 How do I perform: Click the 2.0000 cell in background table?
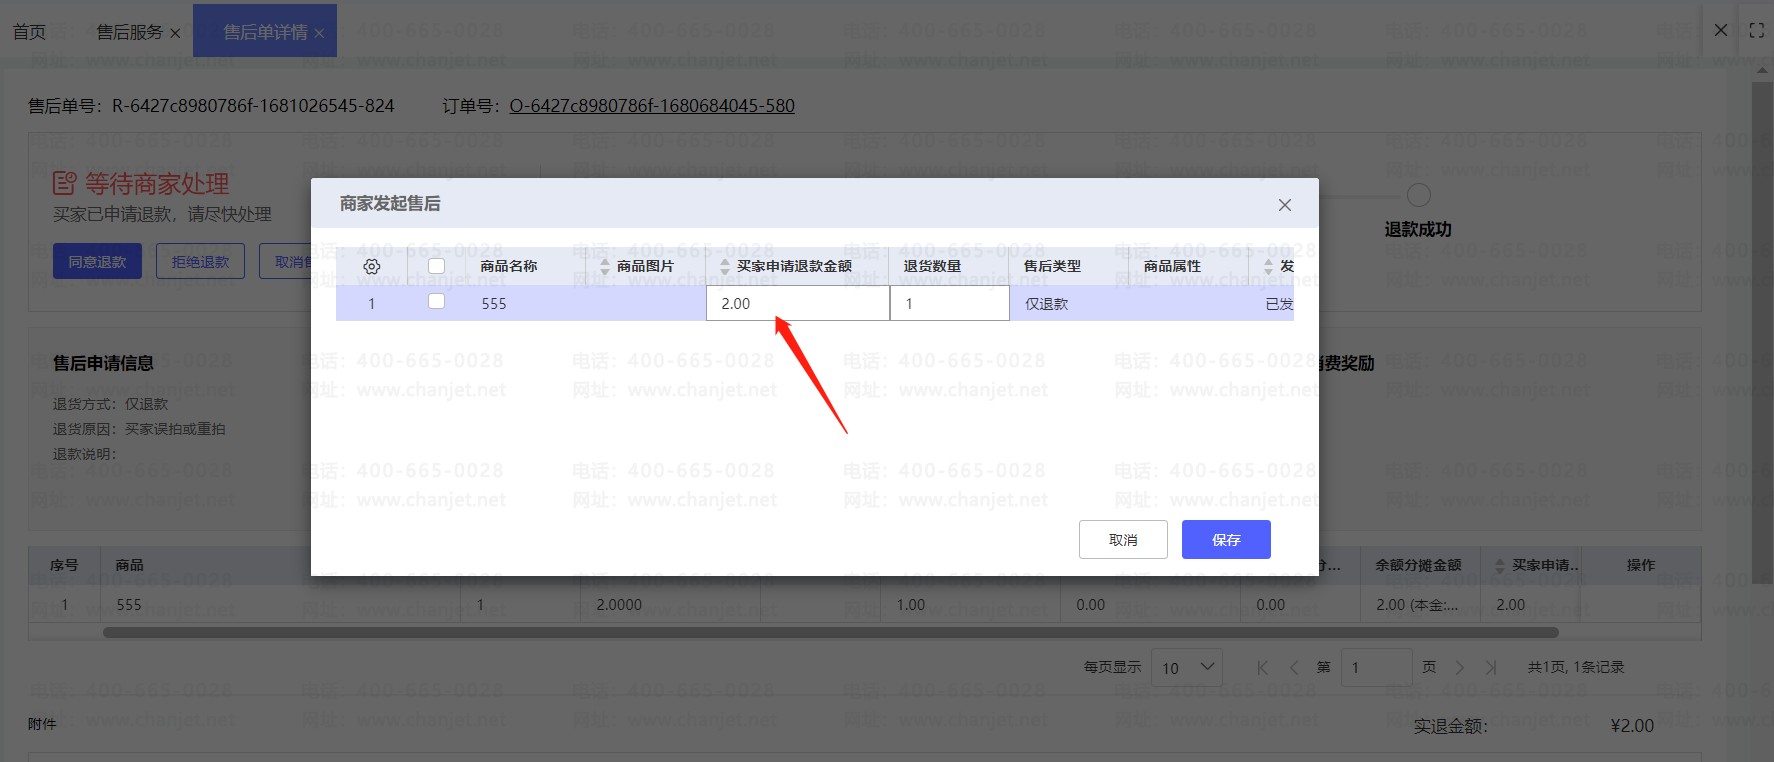619,605
